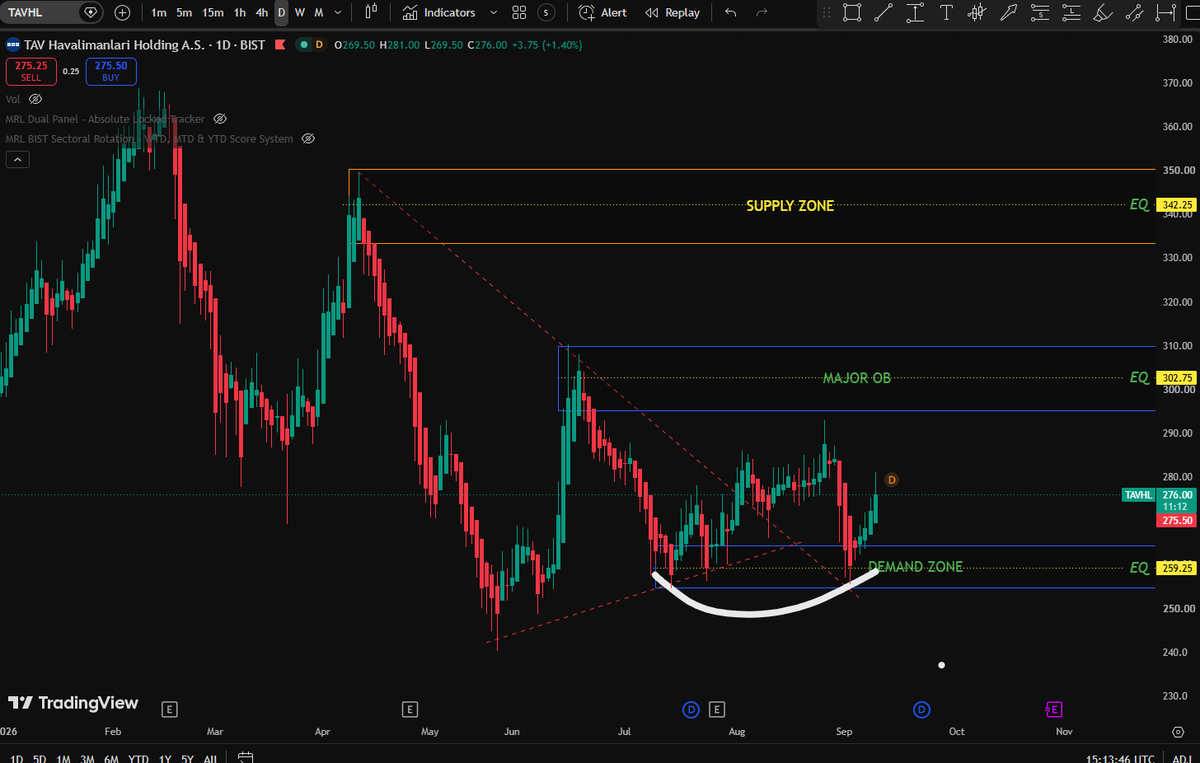
Task: Select the horizontal date range measure tool
Action: pyautogui.click(x=1165, y=13)
